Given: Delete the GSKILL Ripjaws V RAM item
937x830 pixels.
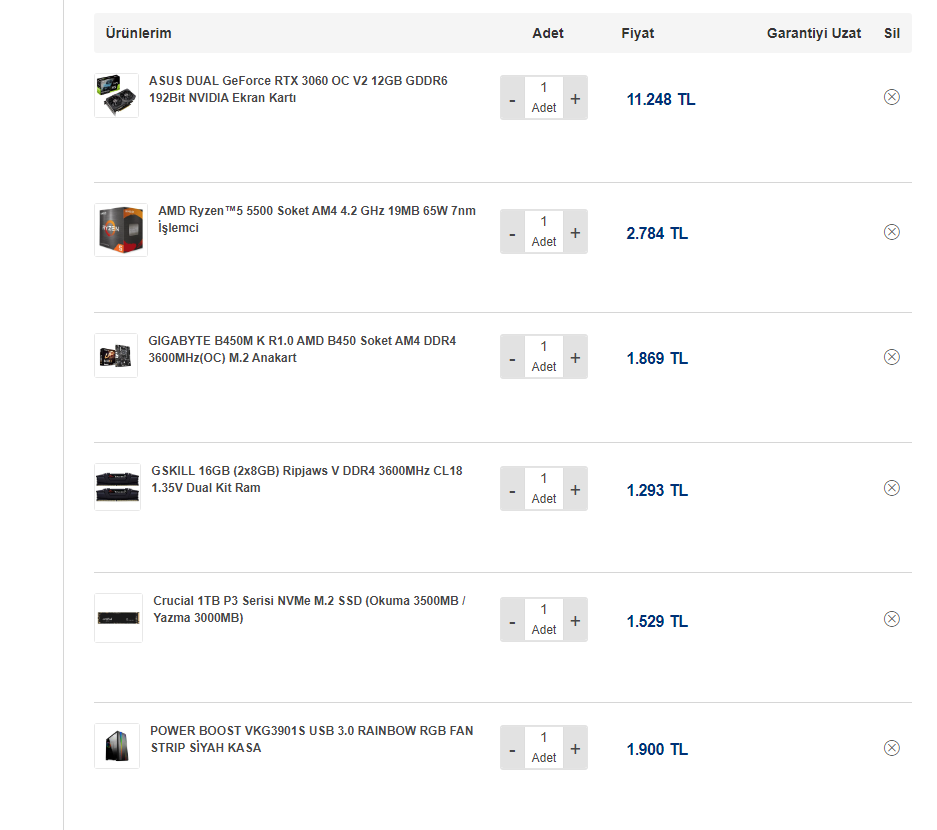Looking at the screenshot, I should [892, 488].
